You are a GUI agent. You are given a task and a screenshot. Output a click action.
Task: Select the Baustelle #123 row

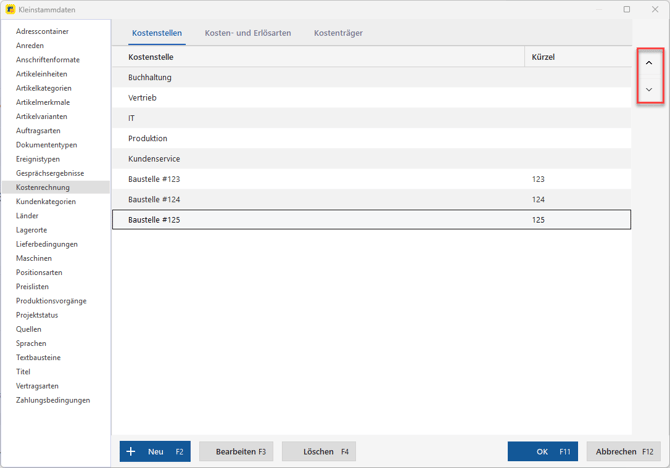[370, 179]
